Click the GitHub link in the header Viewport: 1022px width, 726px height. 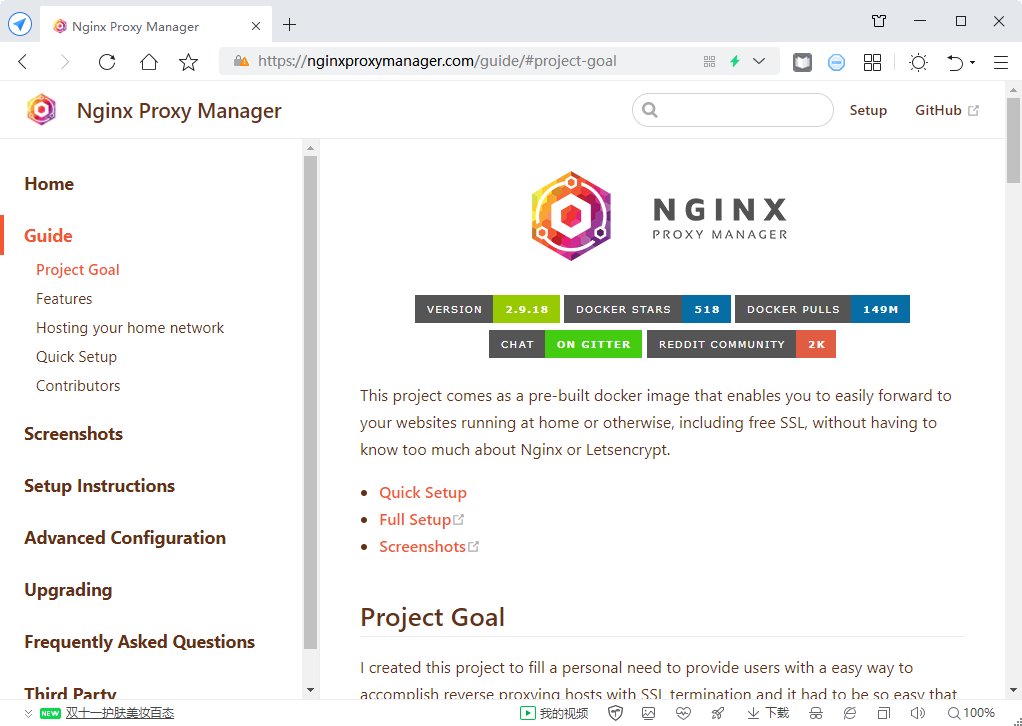pyautogui.click(x=940, y=110)
